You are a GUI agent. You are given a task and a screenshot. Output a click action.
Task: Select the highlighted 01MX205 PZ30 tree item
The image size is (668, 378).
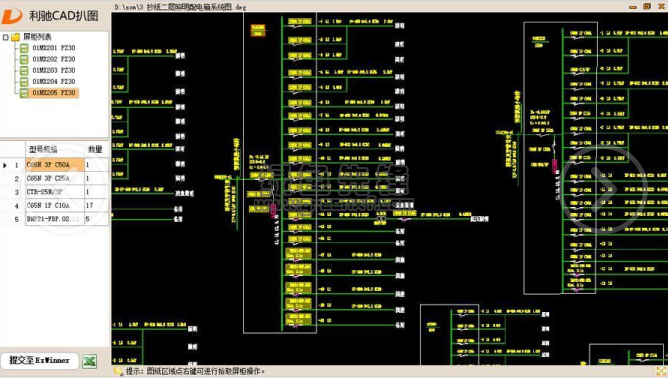click(x=54, y=92)
